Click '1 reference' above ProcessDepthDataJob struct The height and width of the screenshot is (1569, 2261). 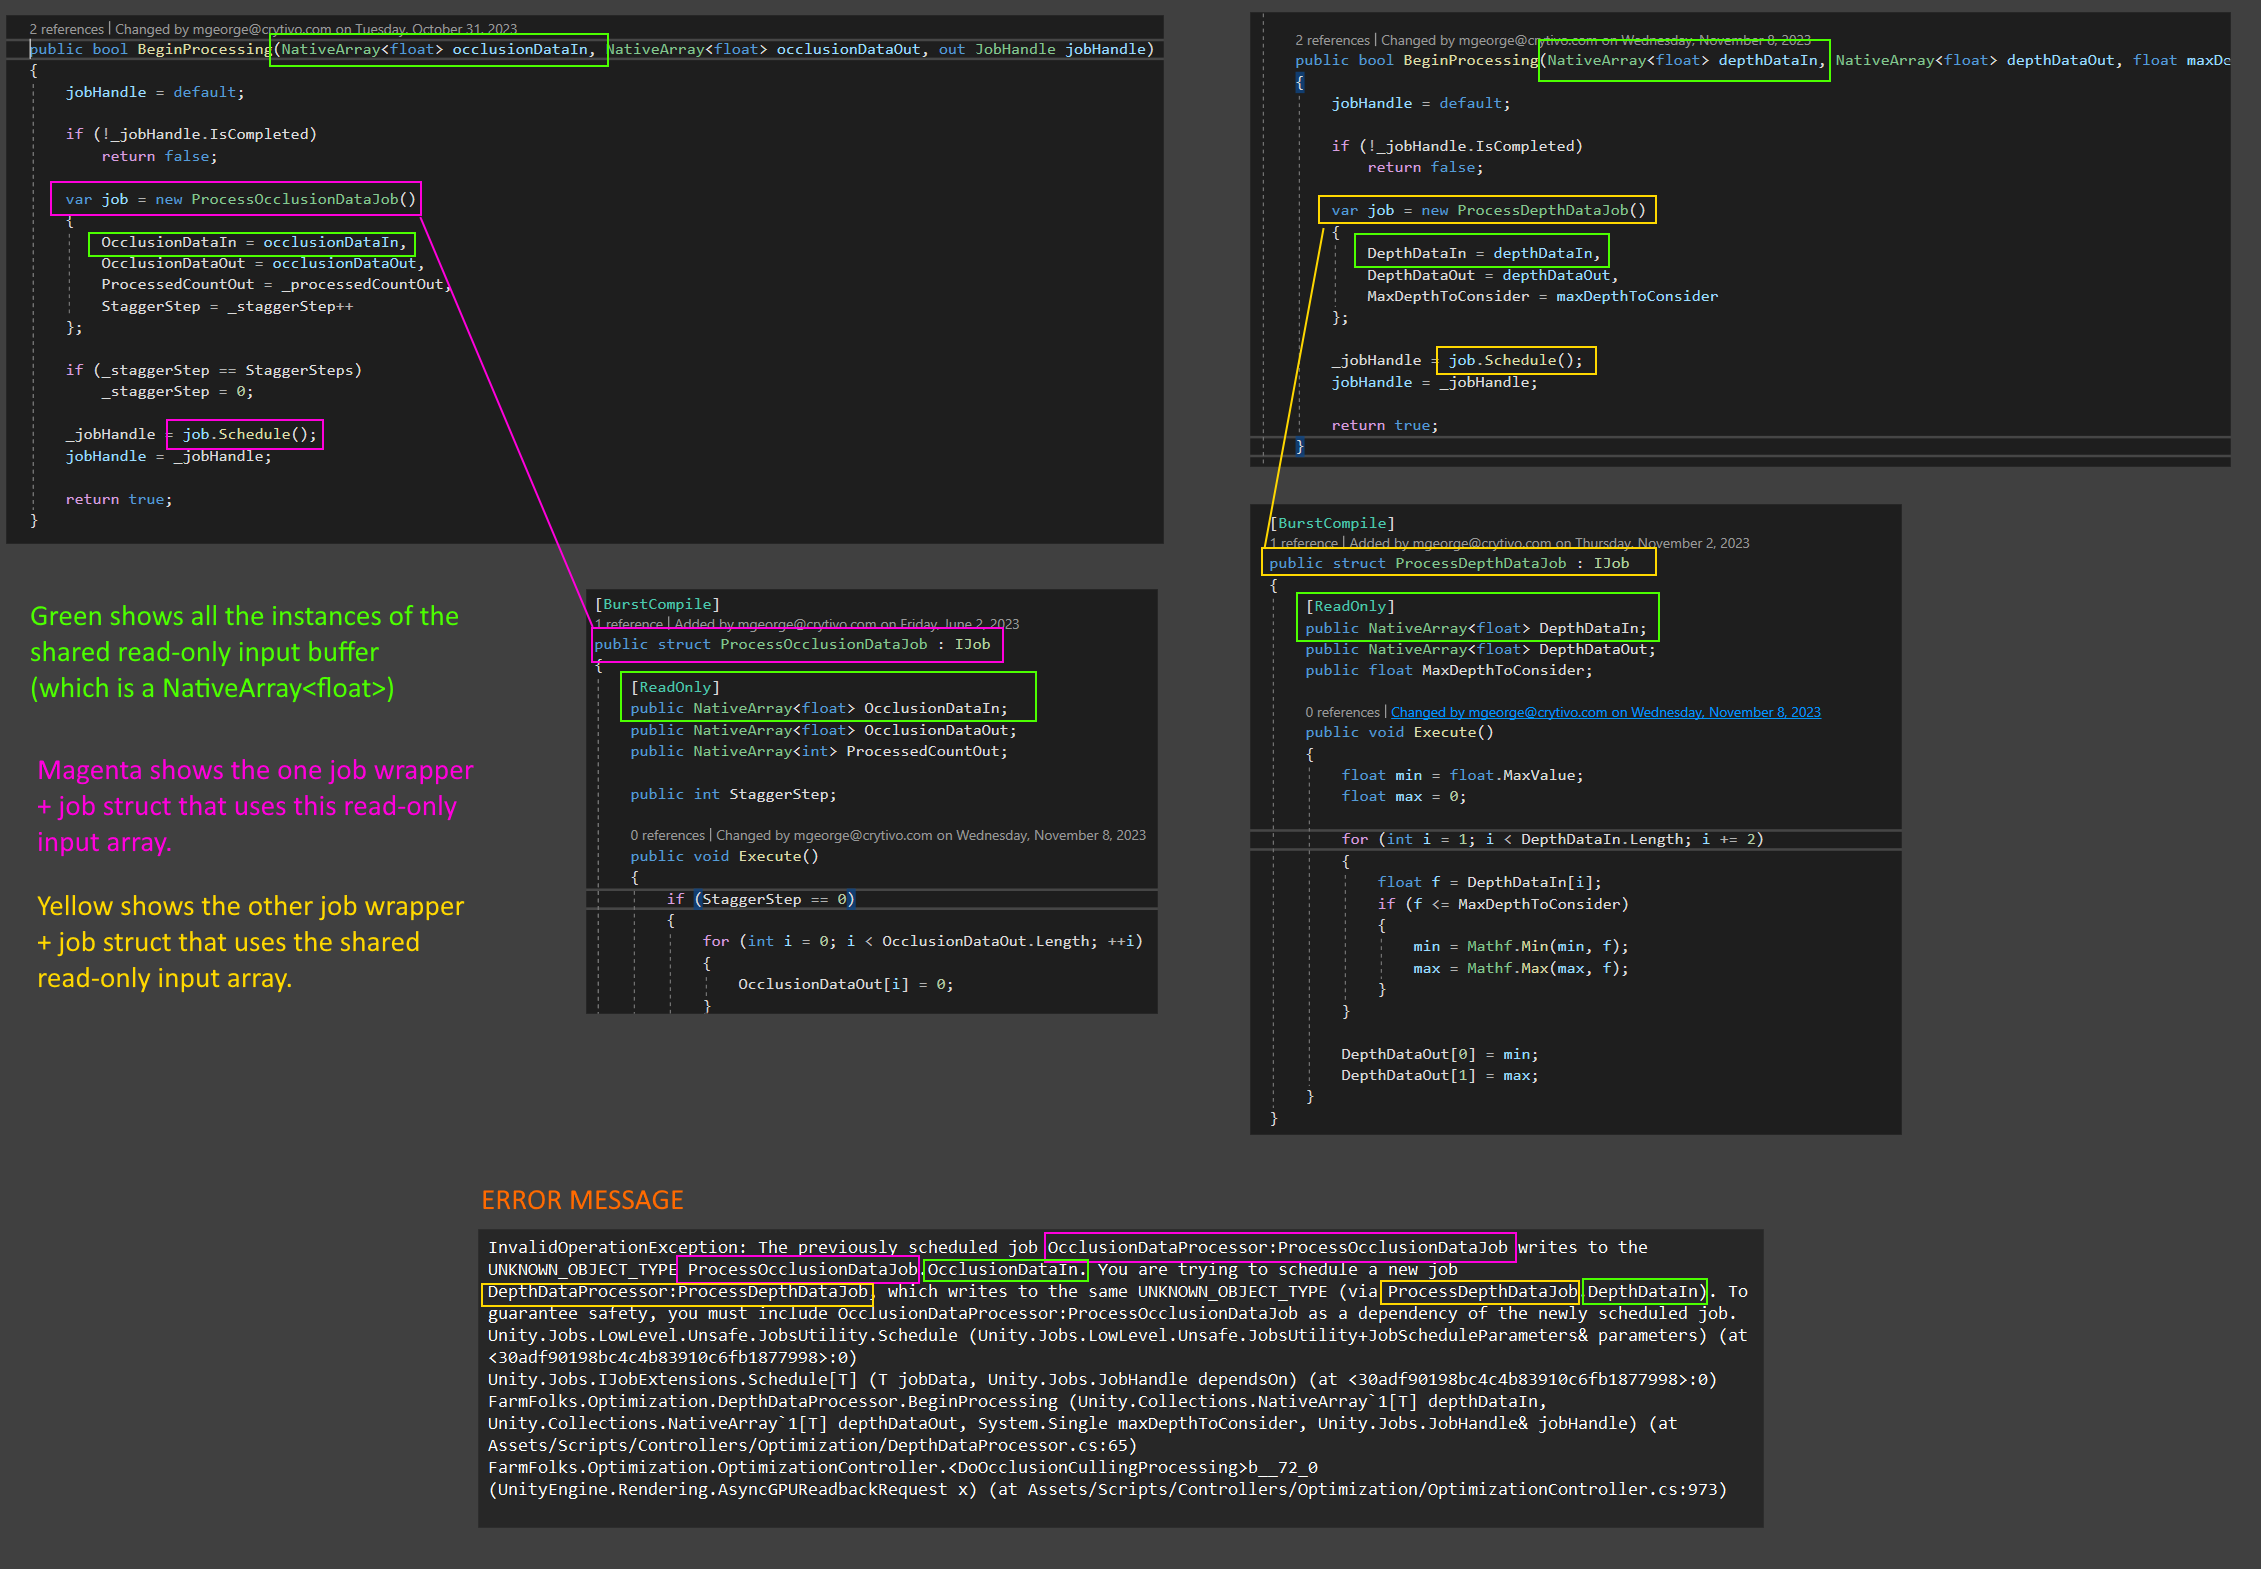pos(1303,543)
